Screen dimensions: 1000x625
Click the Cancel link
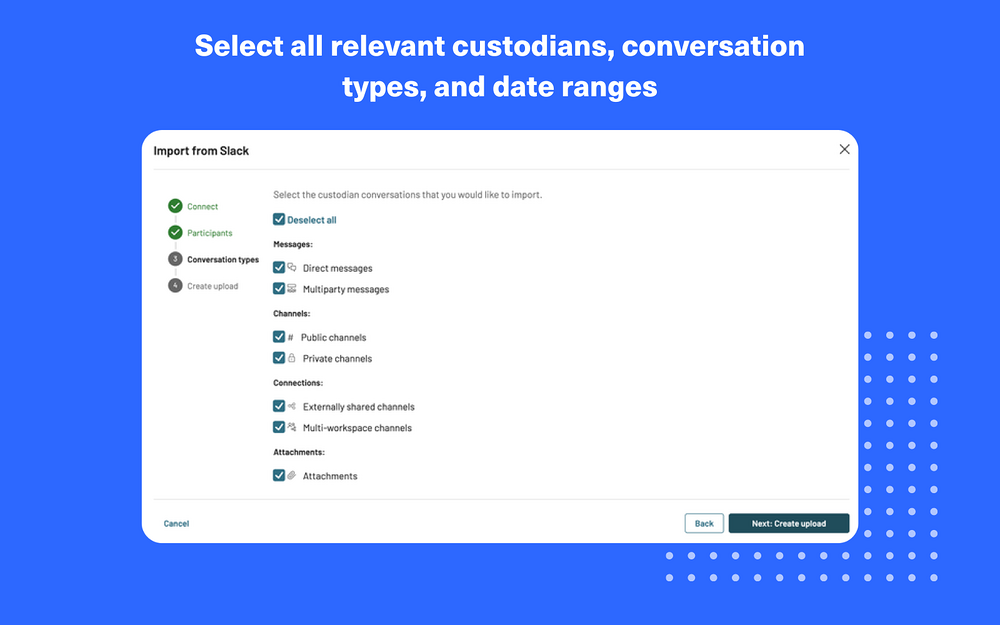point(176,524)
